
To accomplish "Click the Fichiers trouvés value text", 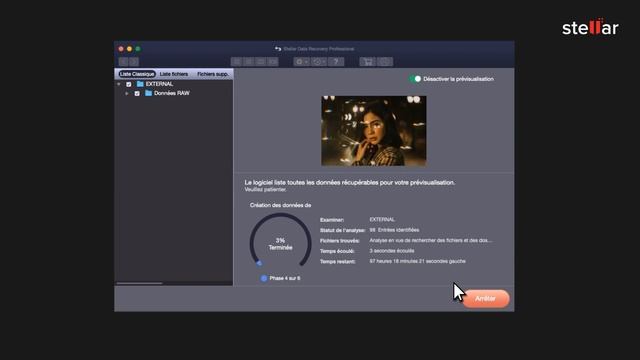I will [x=431, y=240].
